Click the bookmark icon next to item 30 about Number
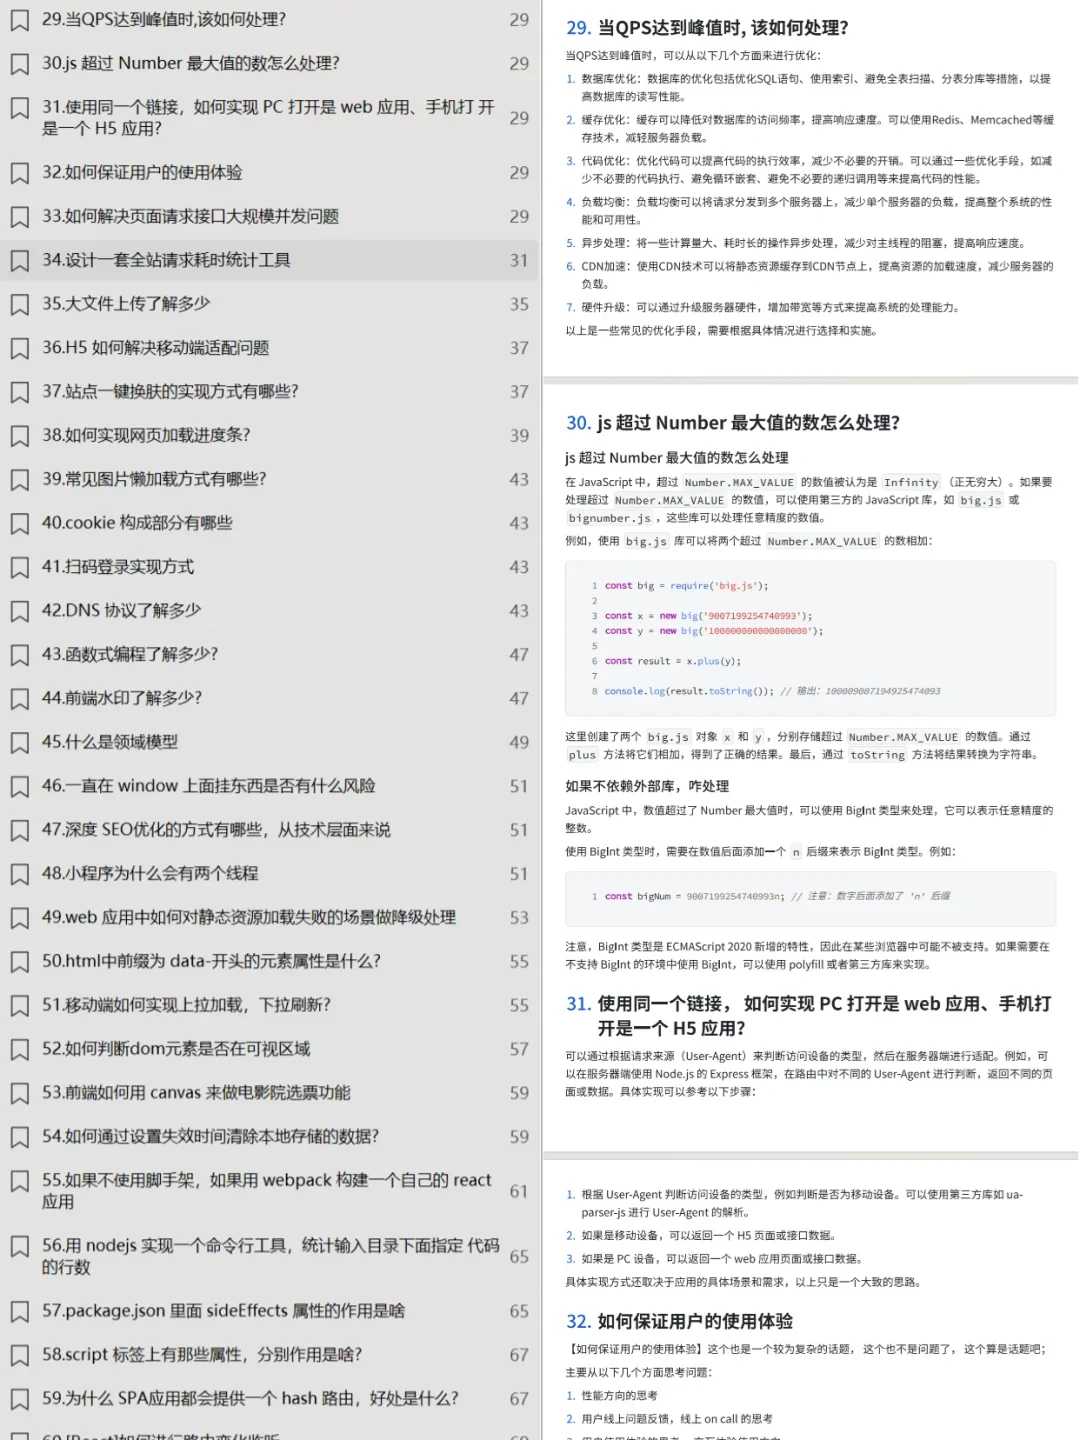 20,63
